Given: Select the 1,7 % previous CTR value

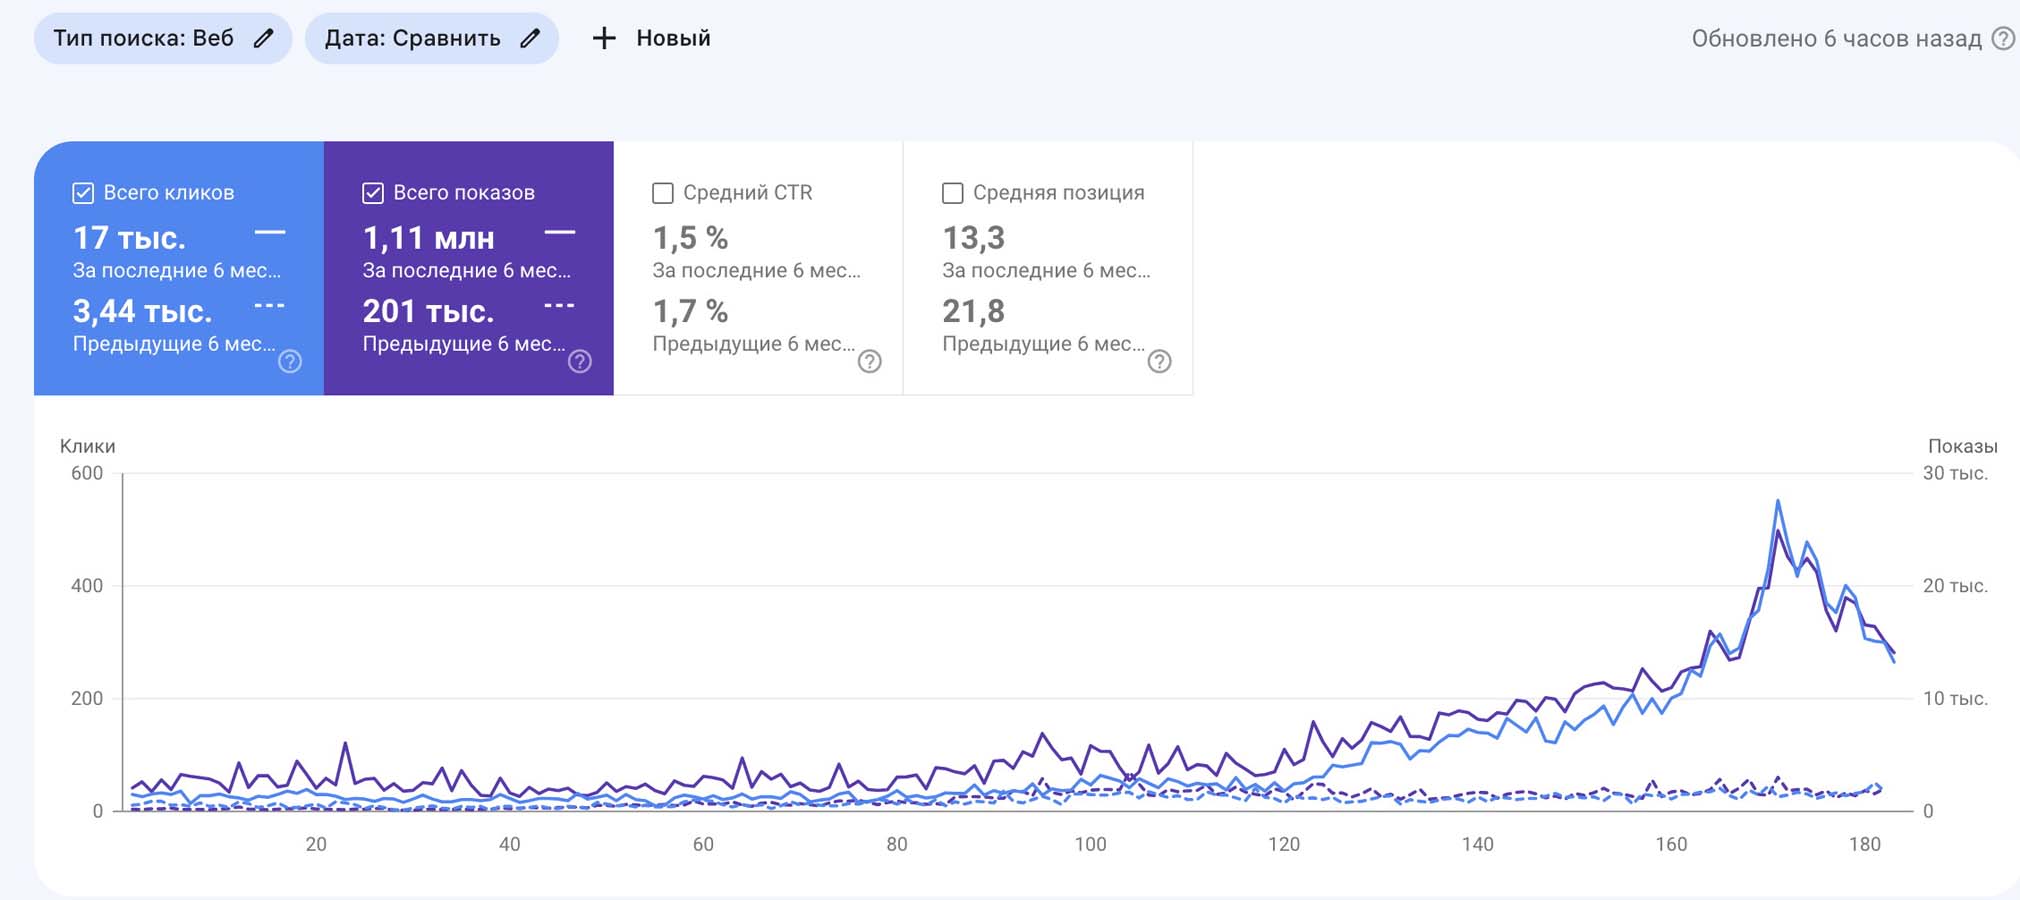Looking at the screenshot, I should coord(690,311).
